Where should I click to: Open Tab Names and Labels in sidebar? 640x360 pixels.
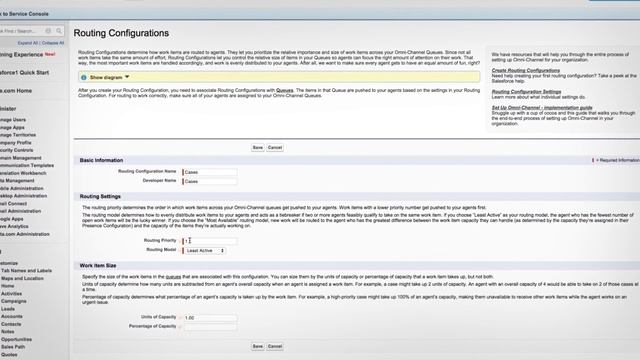coord(26,271)
